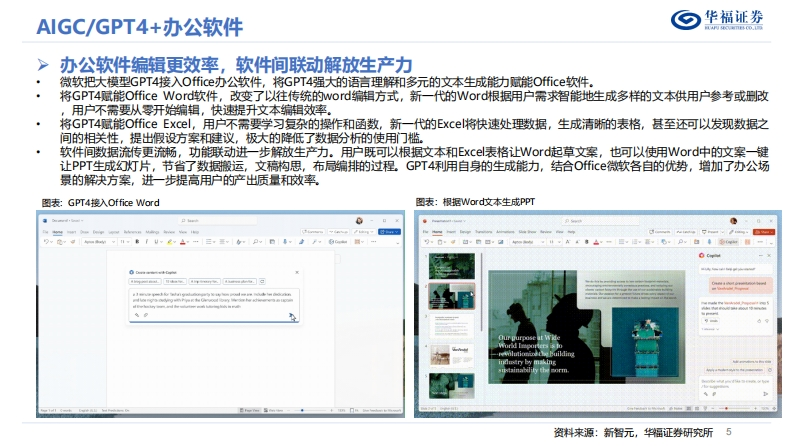Click the Copilot button in Word toolbar
The width and height of the screenshot is (793, 446).
pos(338,242)
